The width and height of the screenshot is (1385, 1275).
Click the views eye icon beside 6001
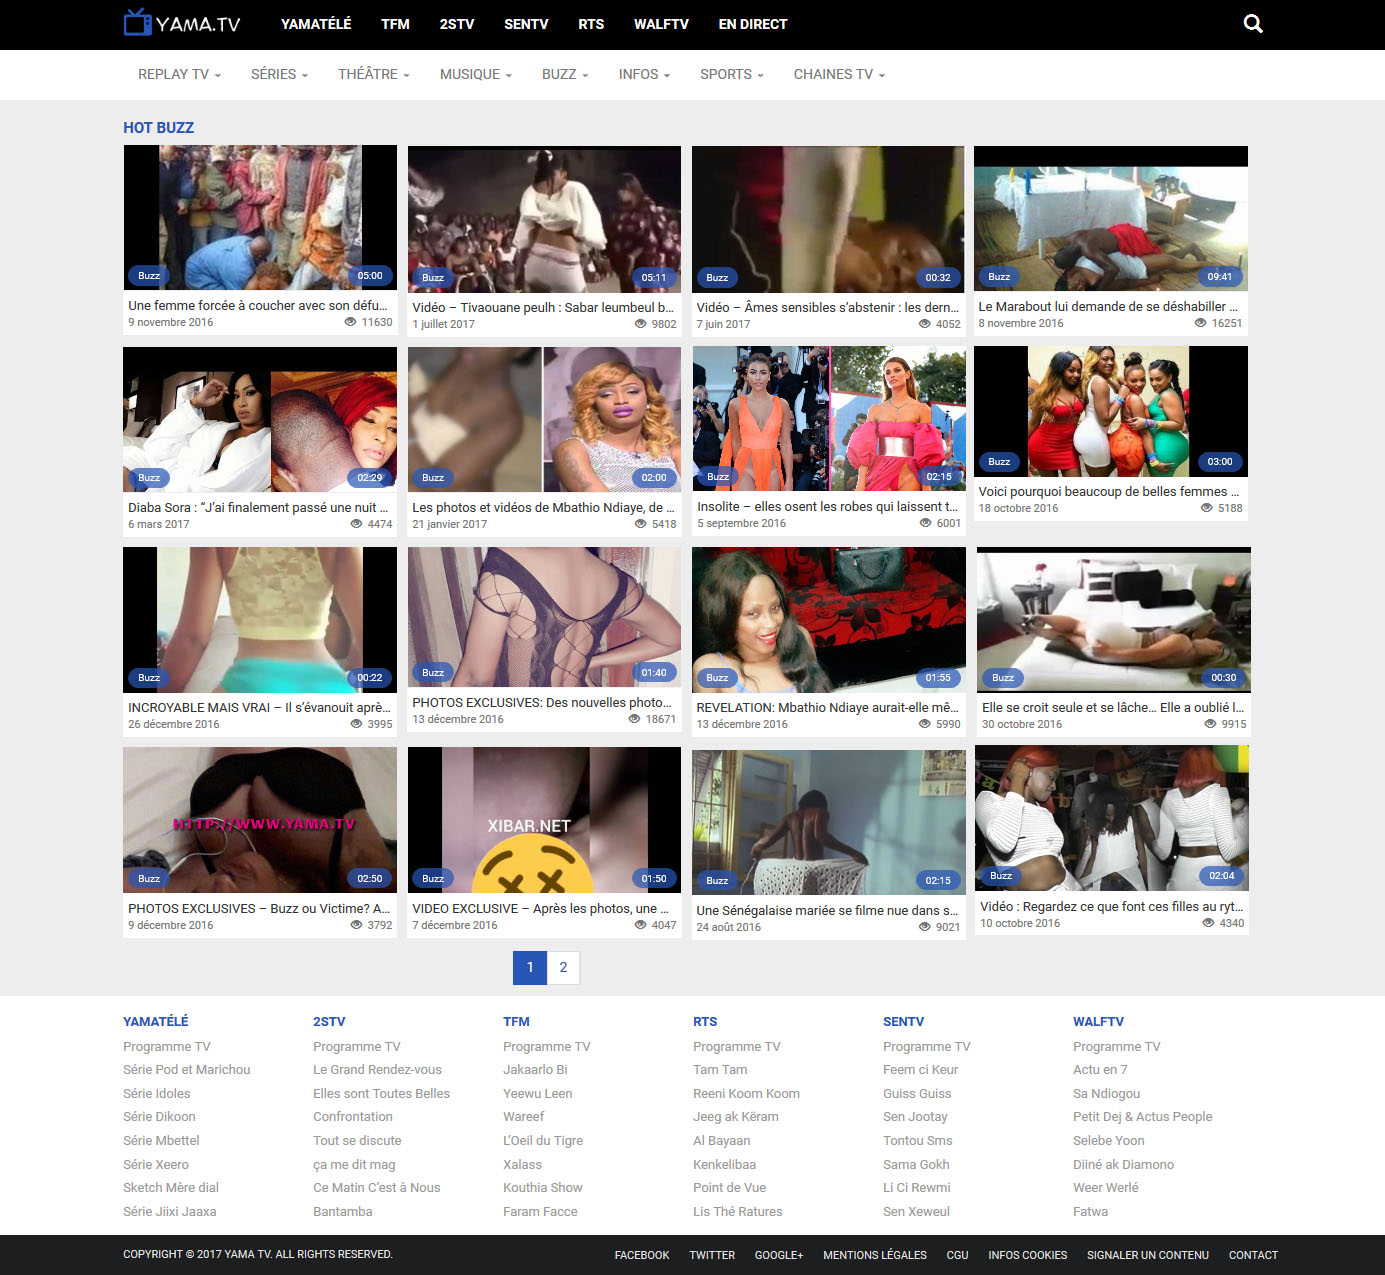(x=925, y=523)
